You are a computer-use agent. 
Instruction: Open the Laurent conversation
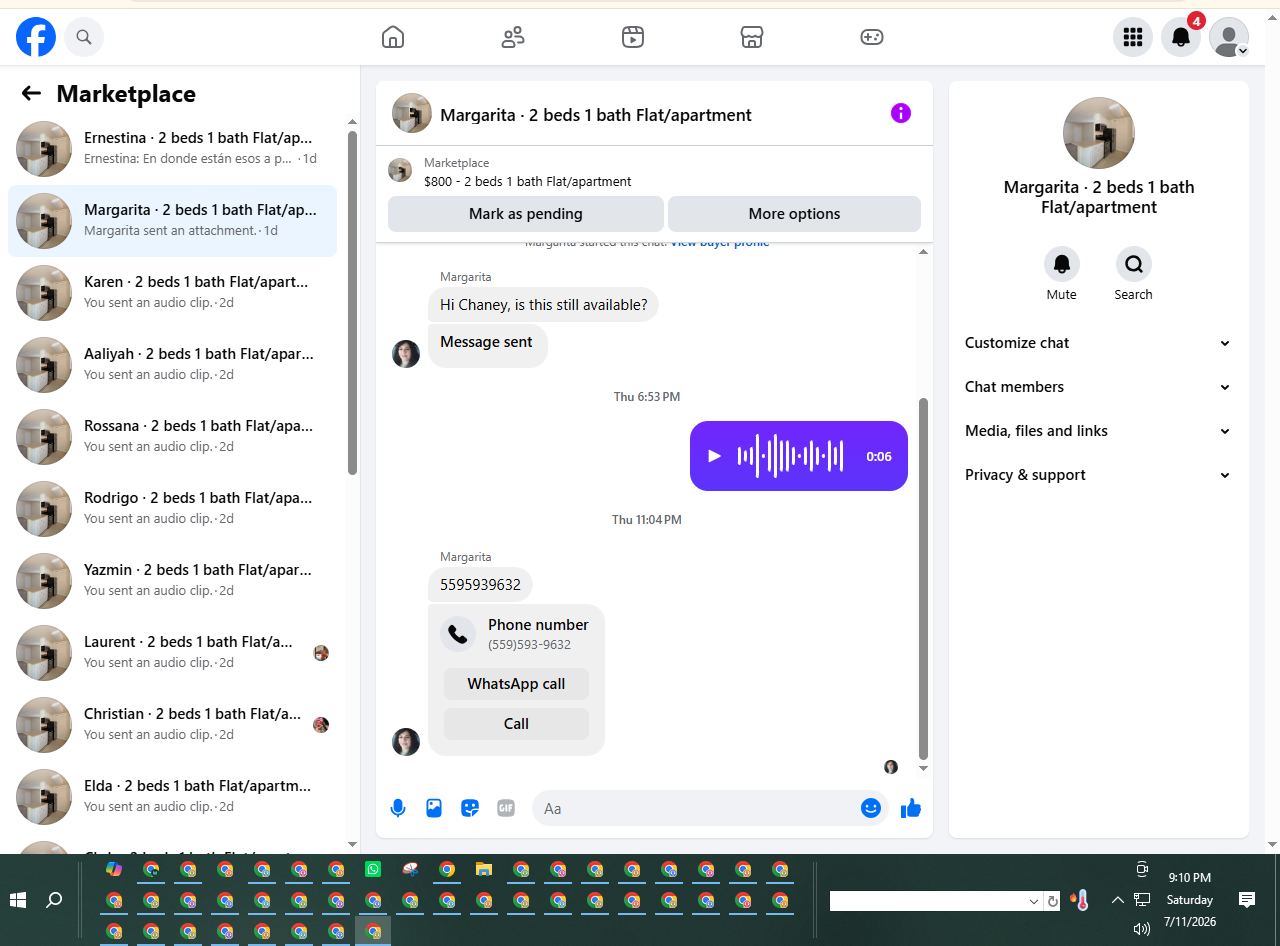click(x=172, y=653)
